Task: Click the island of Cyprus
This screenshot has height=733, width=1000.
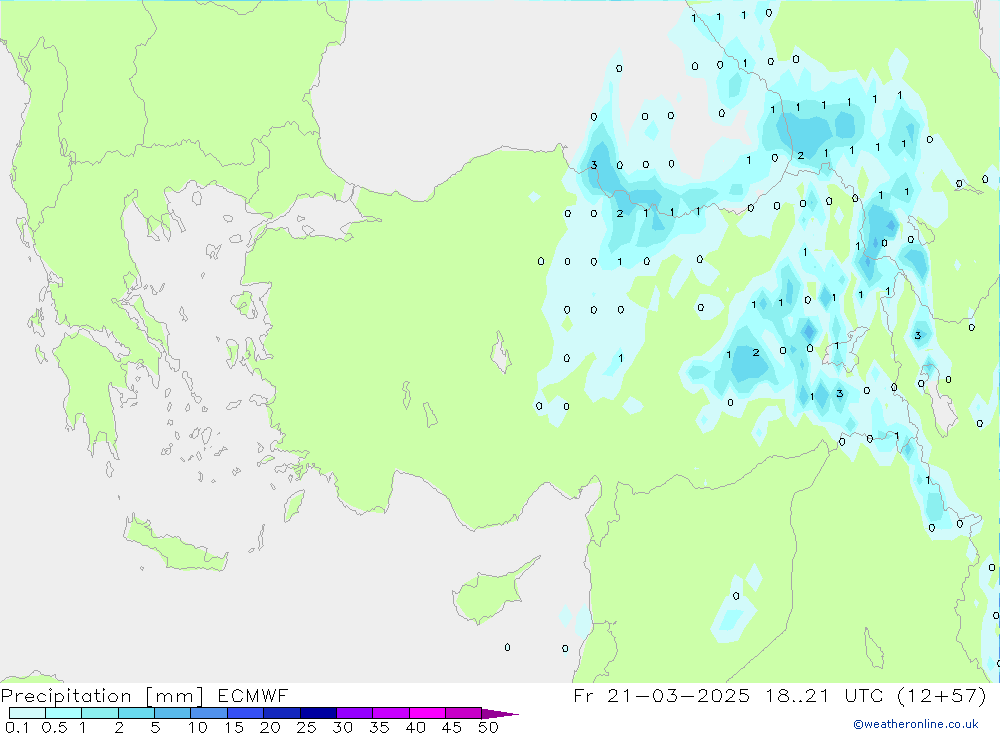Action: [490, 594]
